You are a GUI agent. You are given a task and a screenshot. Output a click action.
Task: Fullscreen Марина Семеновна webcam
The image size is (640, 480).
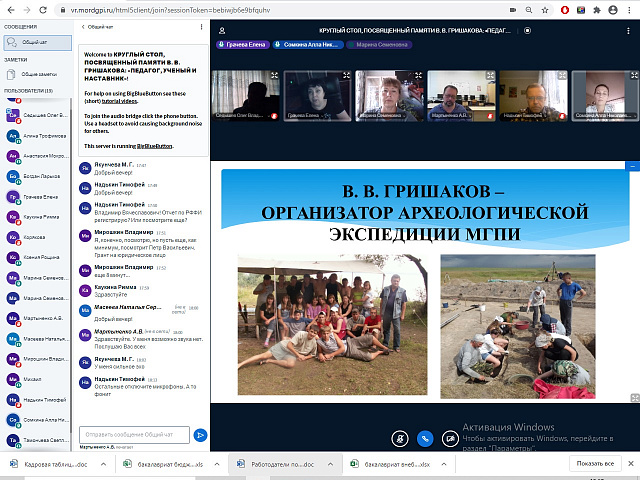click(x=418, y=75)
